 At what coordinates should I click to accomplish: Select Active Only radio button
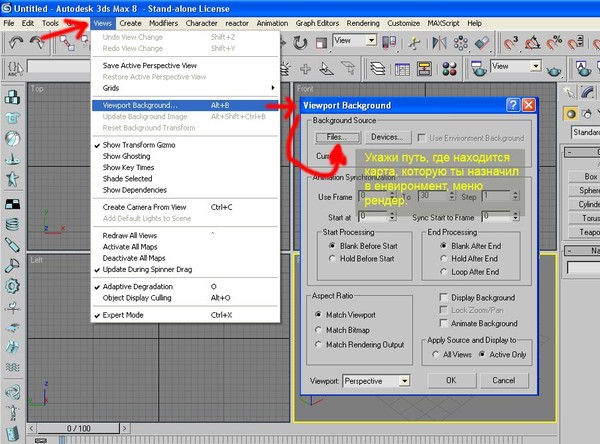(x=482, y=354)
